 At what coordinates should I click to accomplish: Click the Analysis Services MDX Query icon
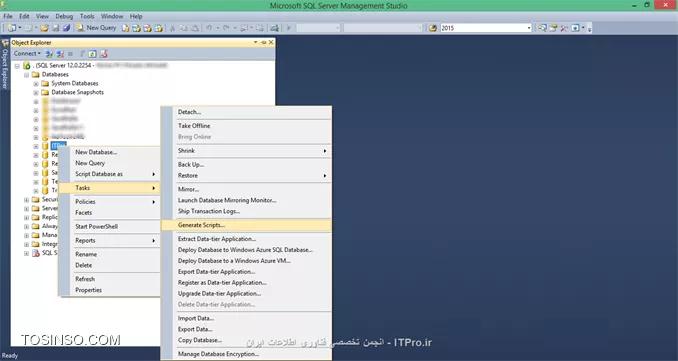coord(136,28)
